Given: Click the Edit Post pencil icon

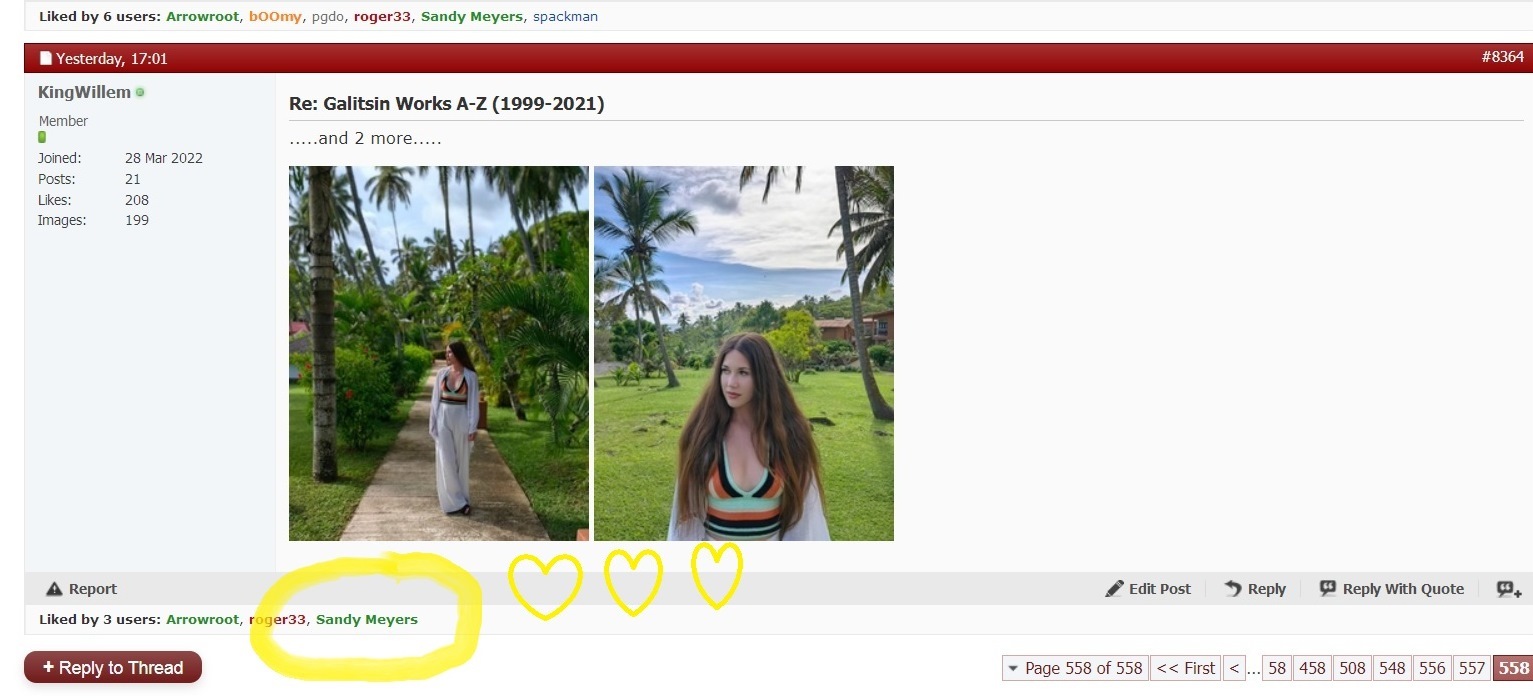Looking at the screenshot, I should pyautogui.click(x=1114, y=589).
